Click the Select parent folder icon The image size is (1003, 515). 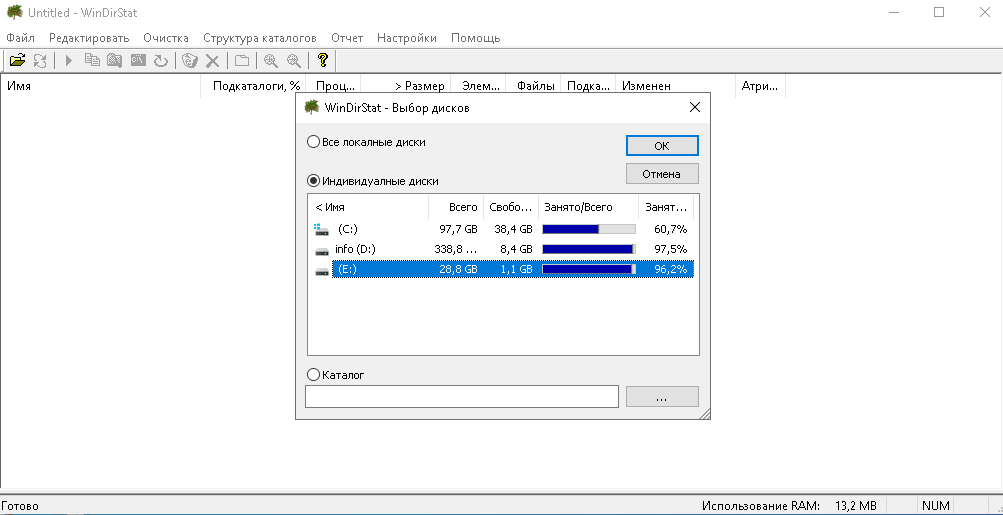pos(242,61)
